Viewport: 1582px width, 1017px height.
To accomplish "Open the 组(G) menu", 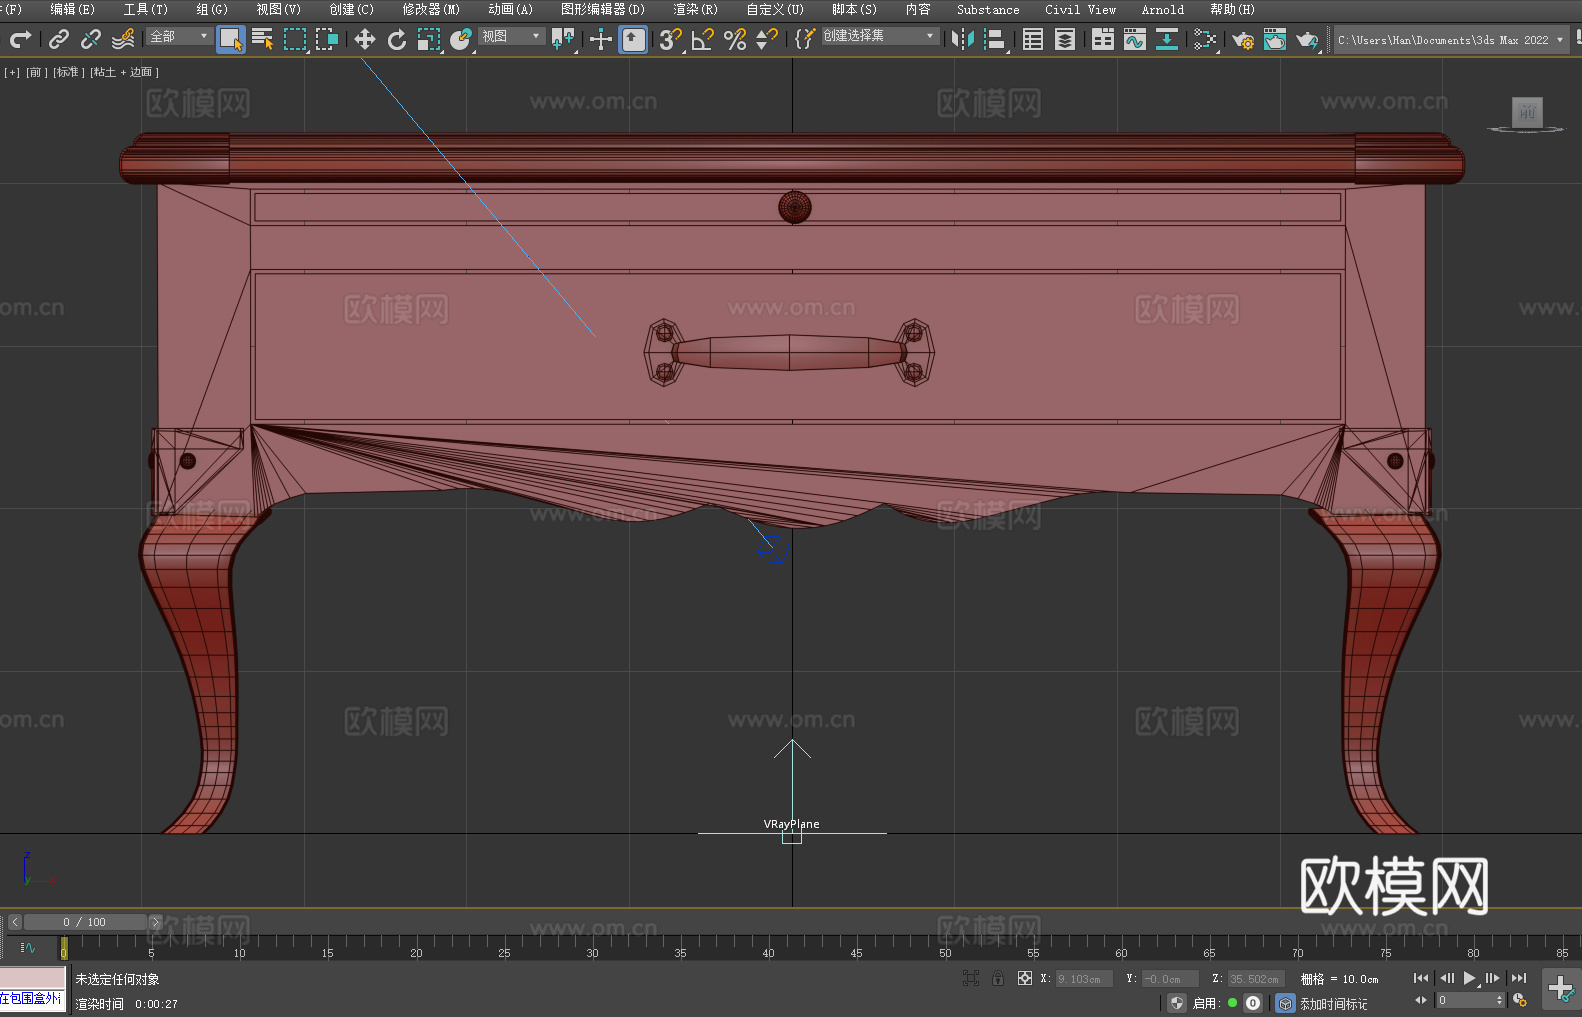I will coord(212,9).
